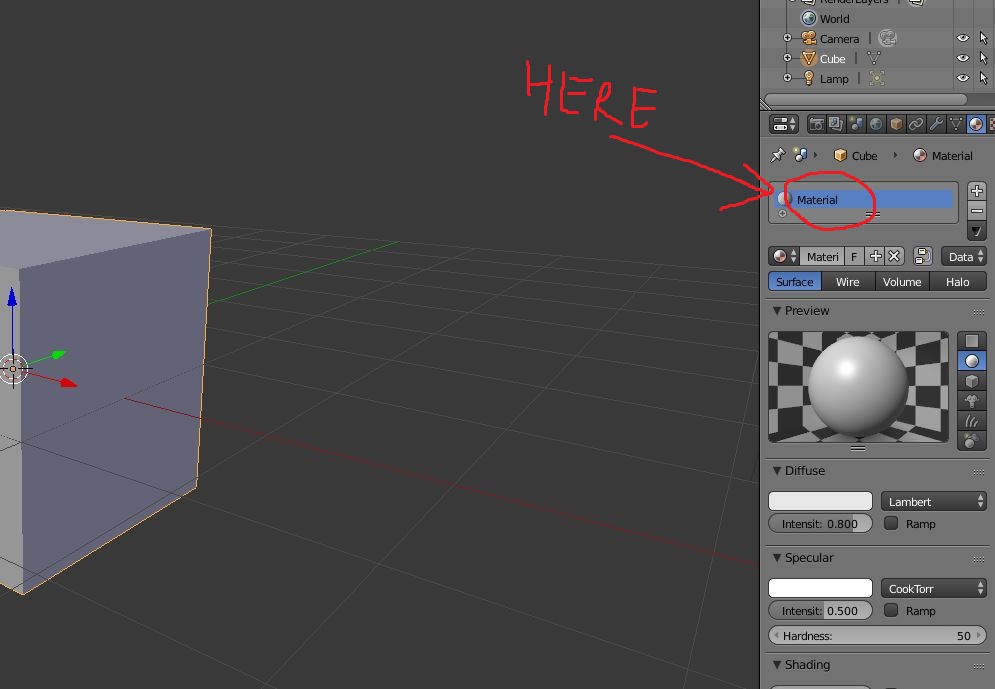The width and height of the screenshot is (995, 689).
Task: Open the Render properties tab (camera icon)
Action: click(x=816, y=124)
